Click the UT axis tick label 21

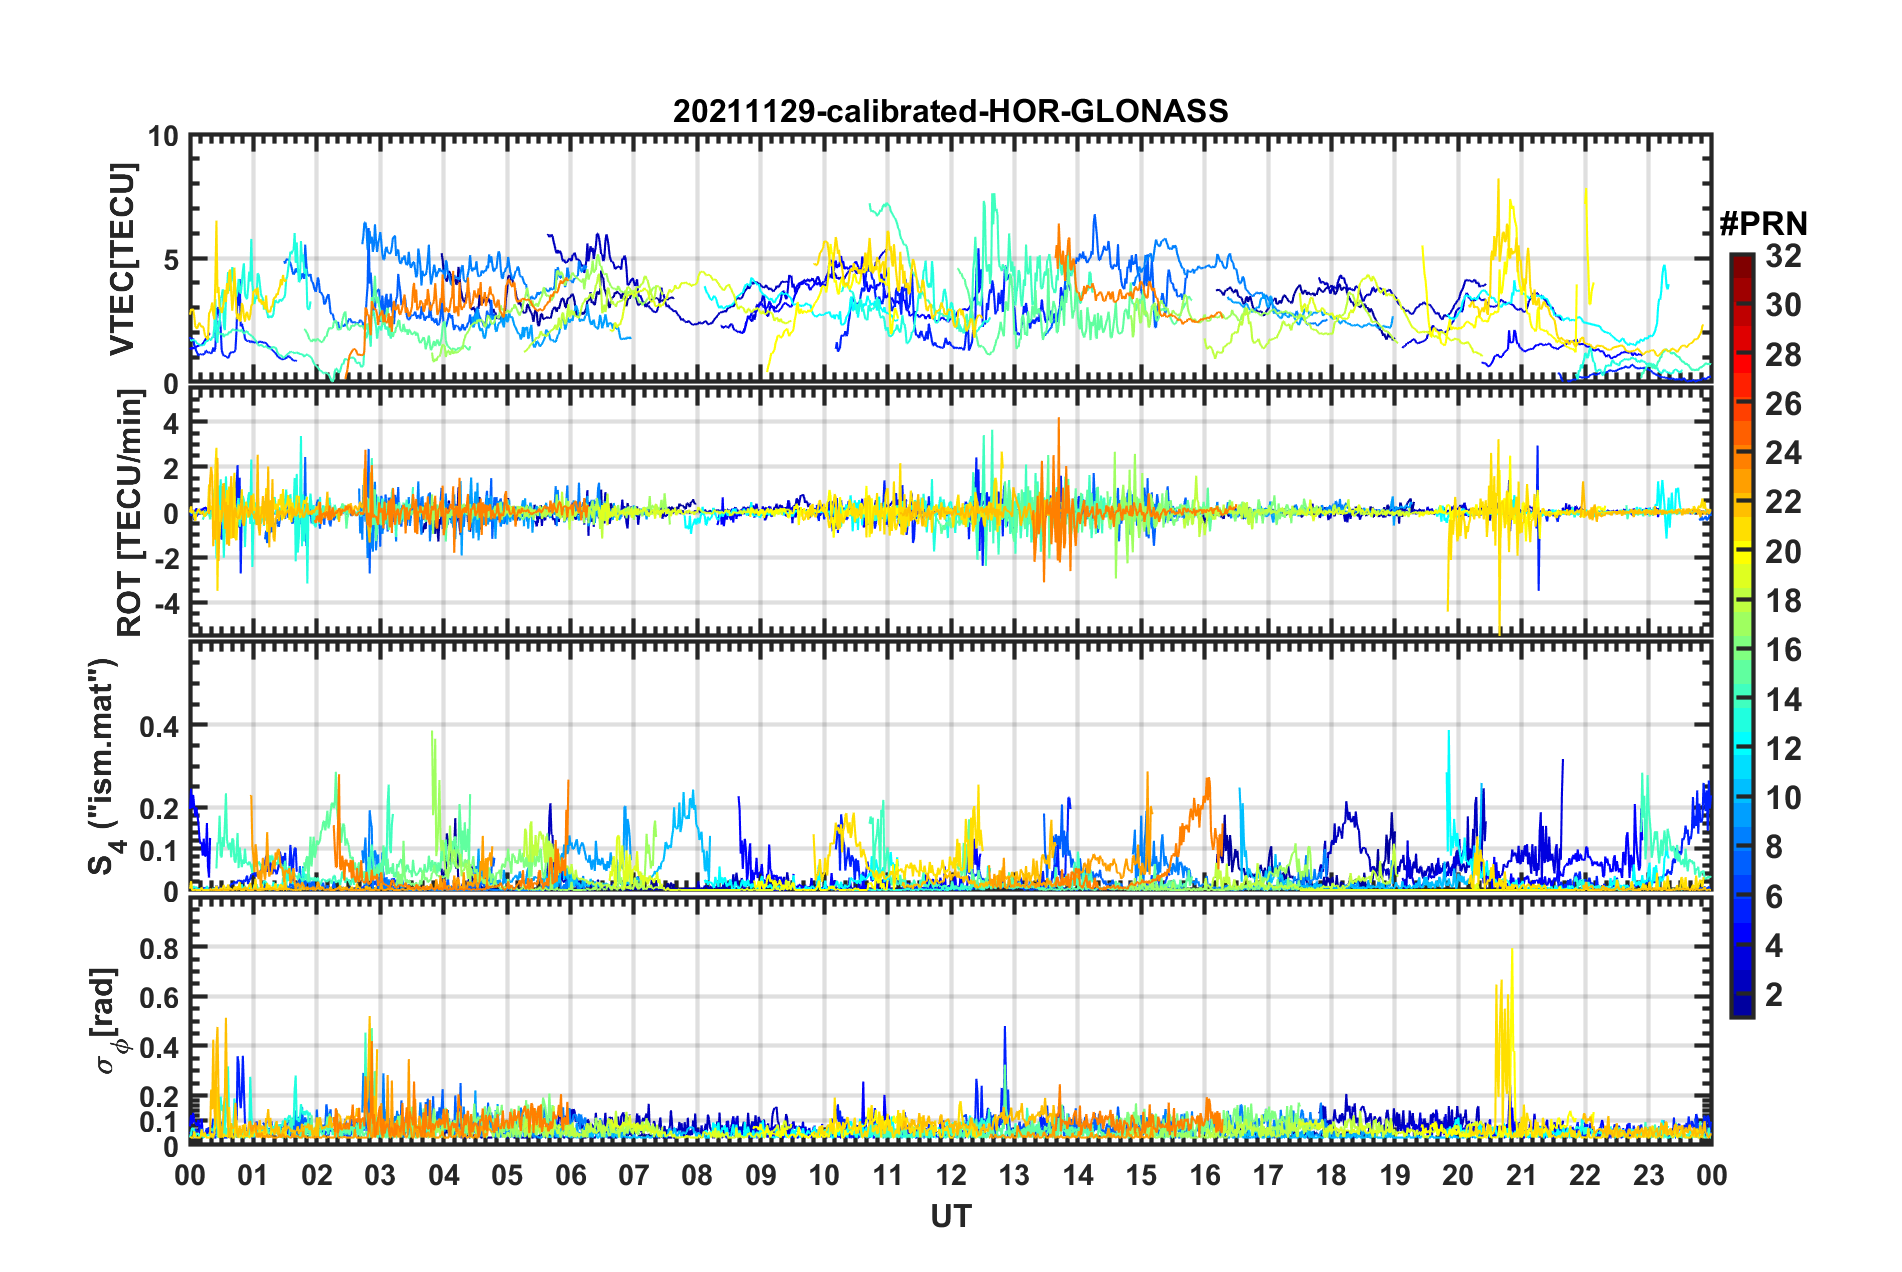1522,1175
